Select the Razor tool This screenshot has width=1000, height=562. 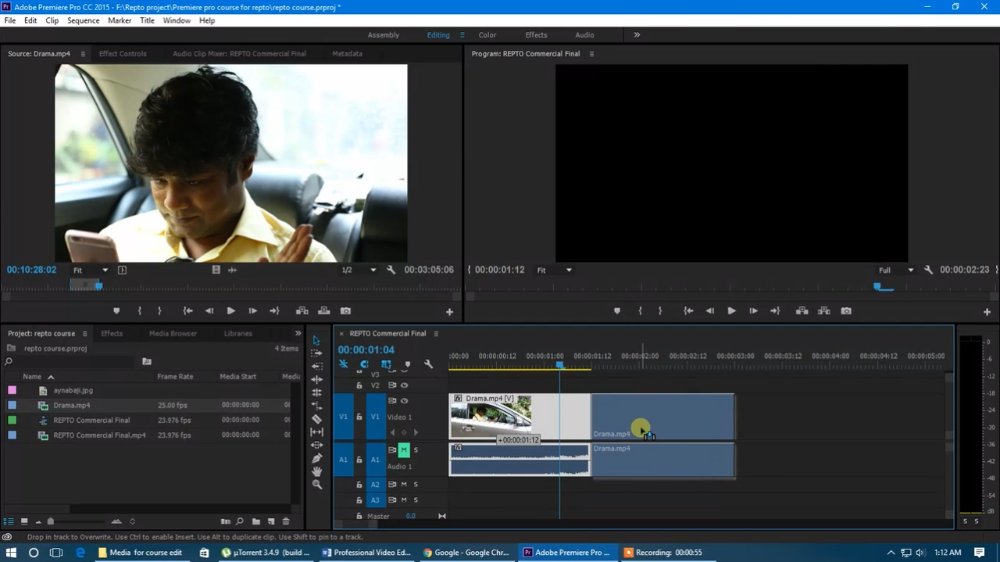[x=316, y=419]
